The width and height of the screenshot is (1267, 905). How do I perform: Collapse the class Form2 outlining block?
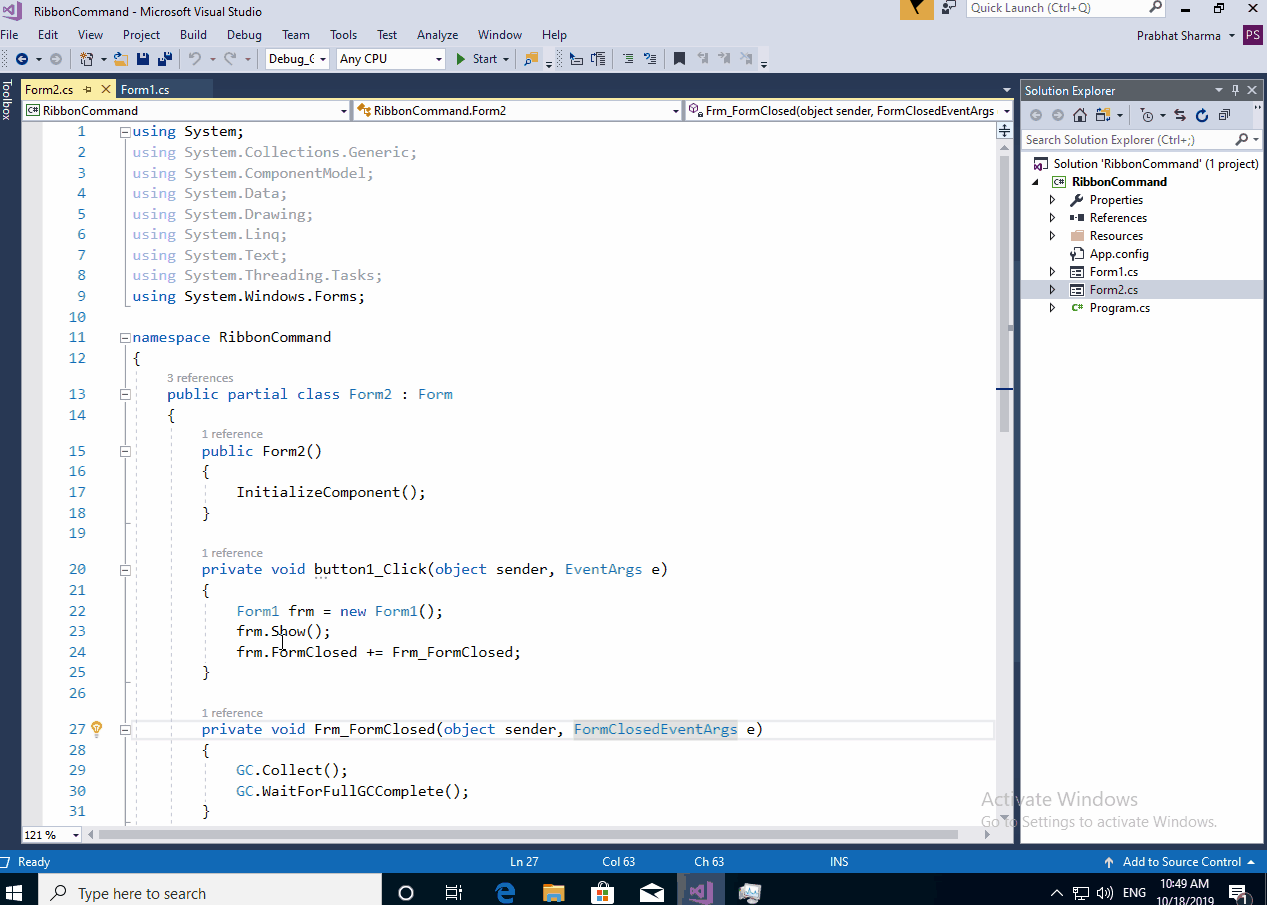tap(125, 395)
